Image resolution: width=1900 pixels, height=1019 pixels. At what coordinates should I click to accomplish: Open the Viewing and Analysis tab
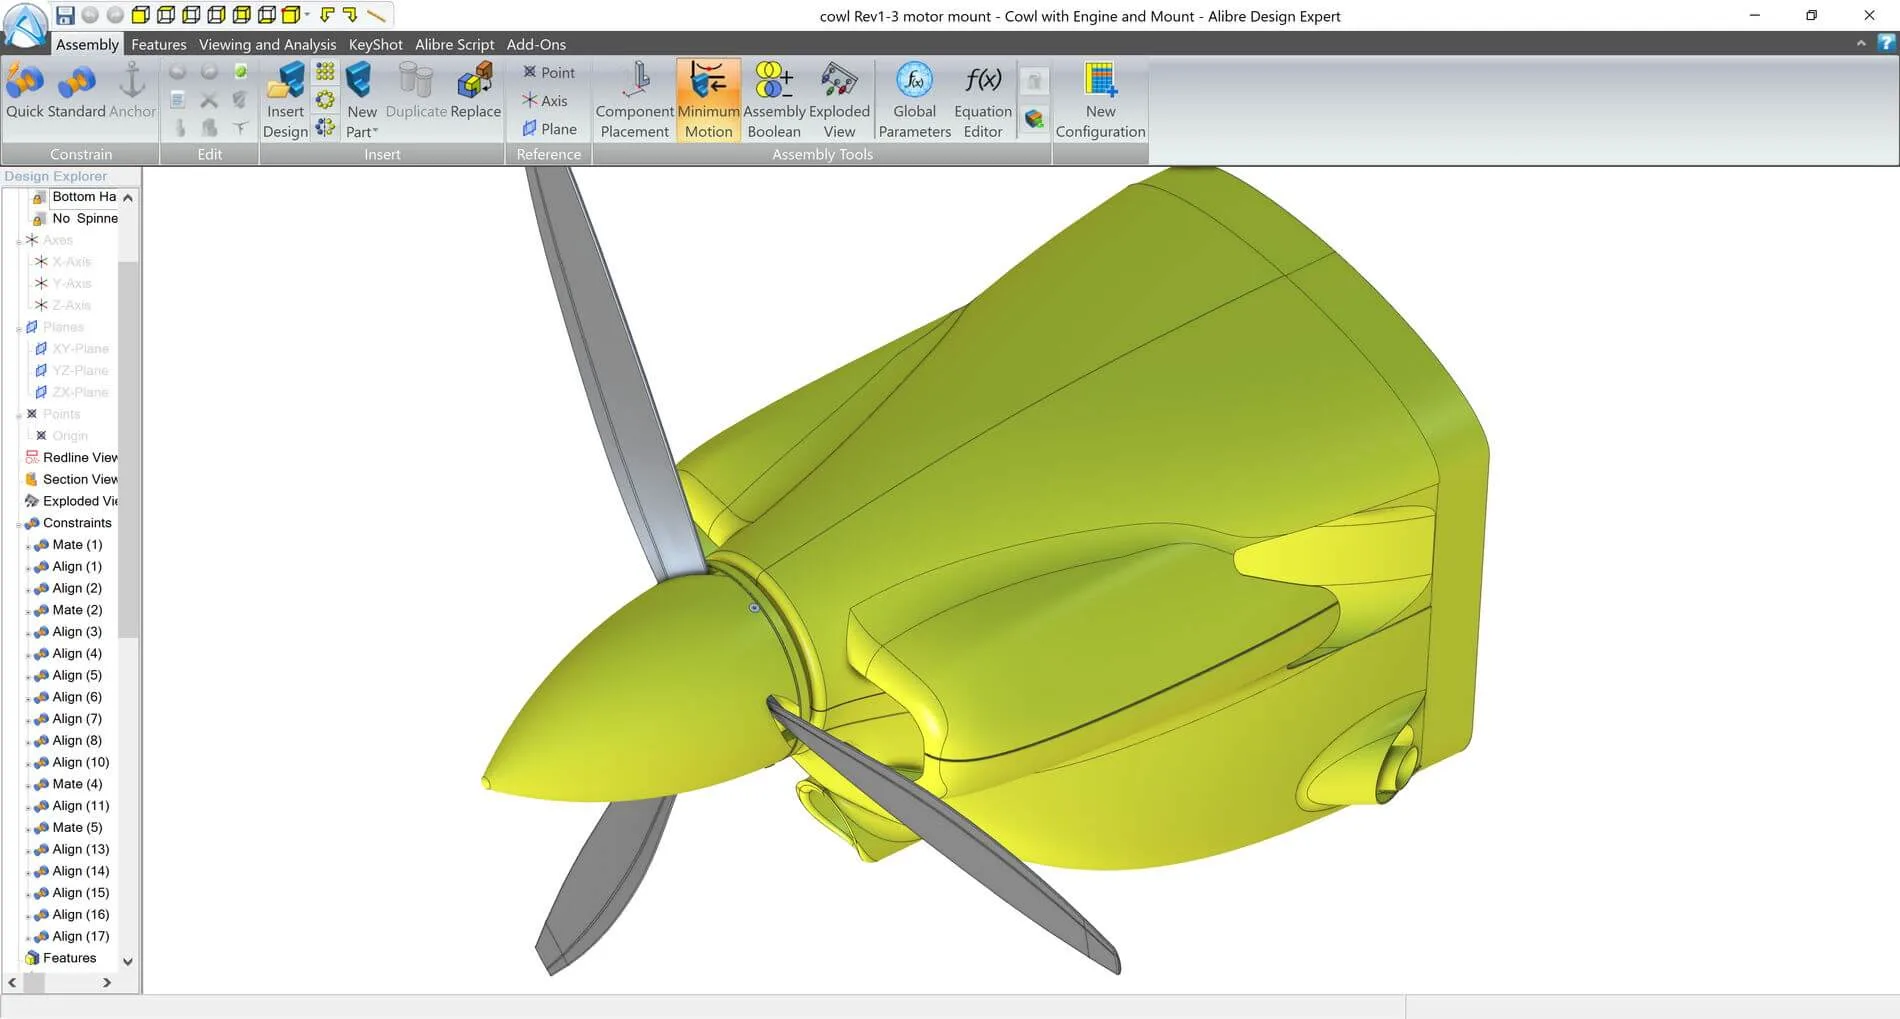(x=267, y=44)
